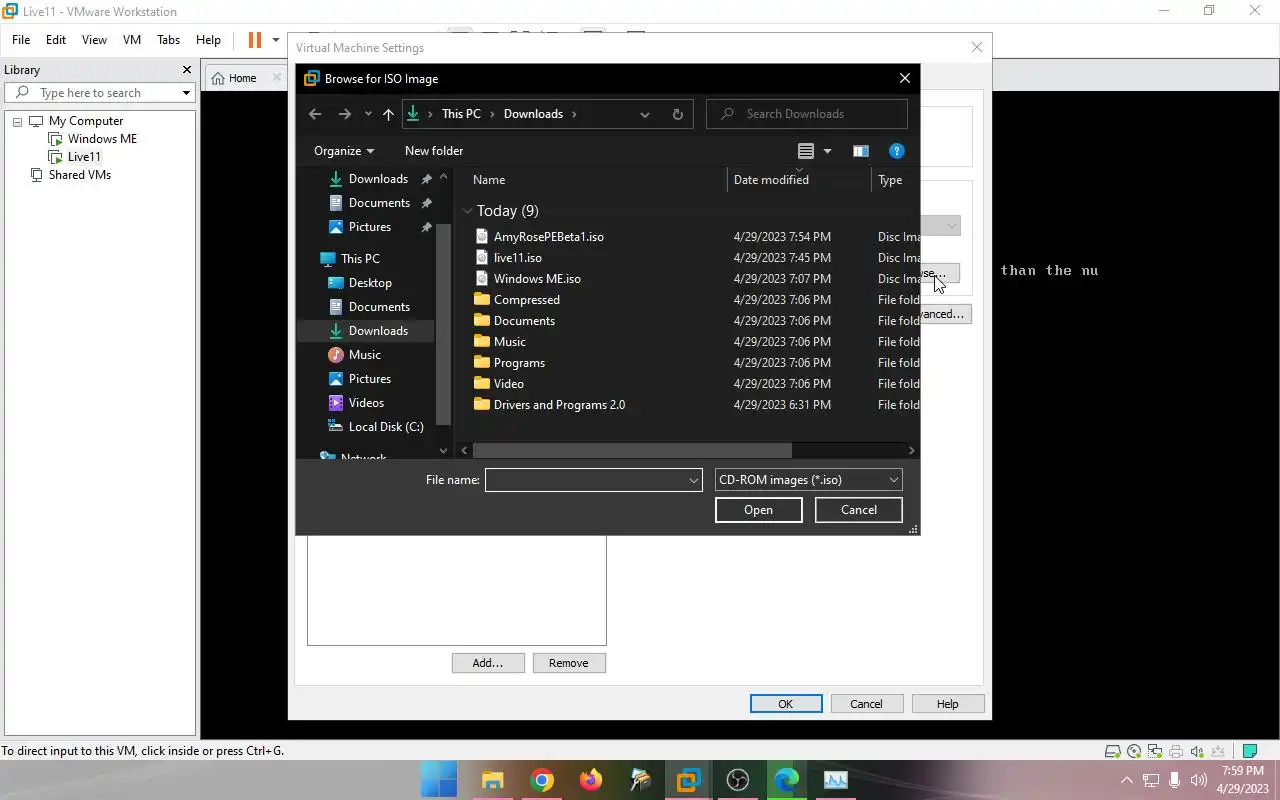Open File name combo box dropdown
The image size is (1280, 800).
click(x=693, y=480)
